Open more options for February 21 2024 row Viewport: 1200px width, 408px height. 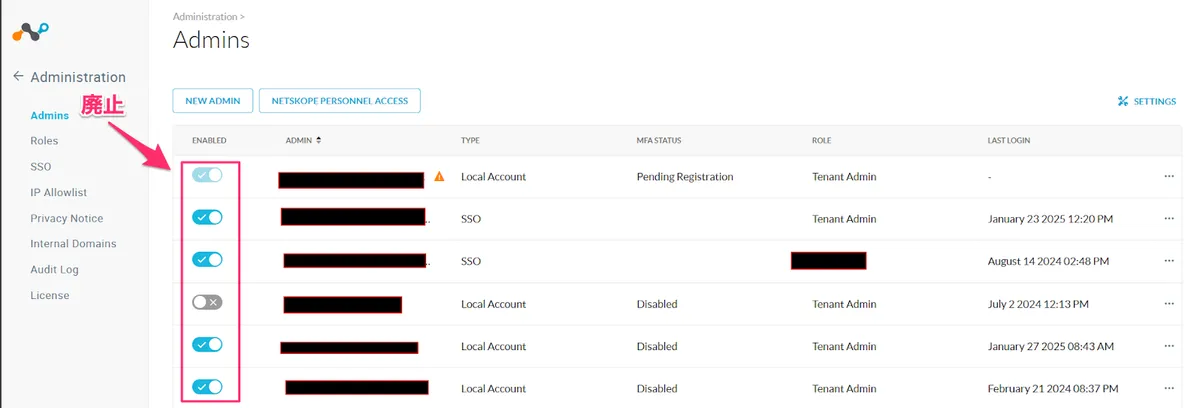pos(1169,388)
